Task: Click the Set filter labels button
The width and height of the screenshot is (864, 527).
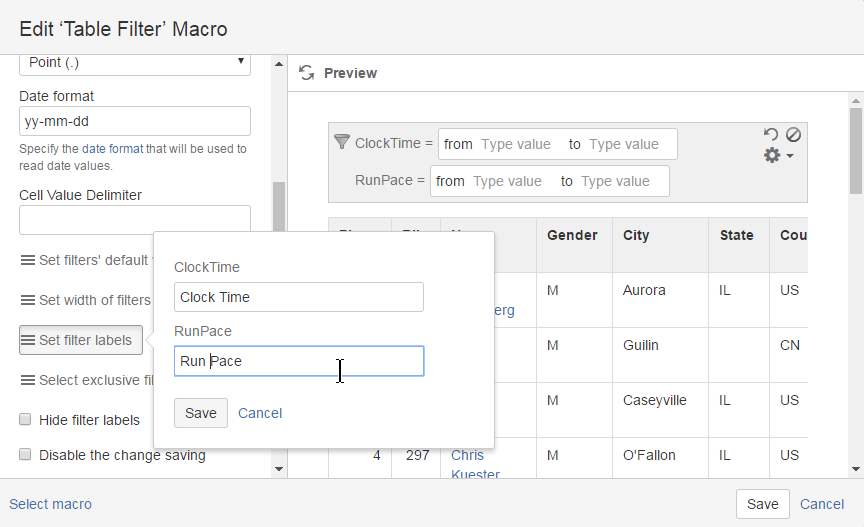Action: tap(81, 340)
